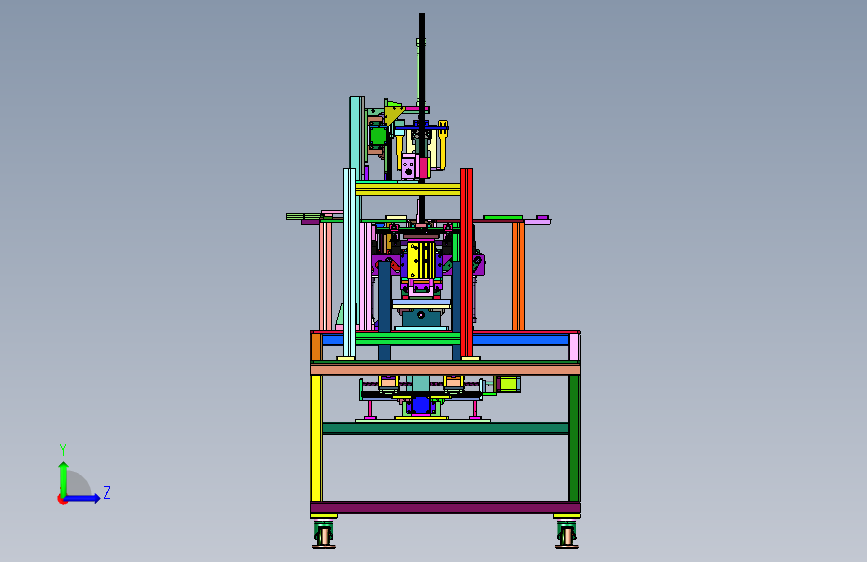867x562 pixels.
Task: Select the purple bottom beam of the frame
Action: (445, 507)
